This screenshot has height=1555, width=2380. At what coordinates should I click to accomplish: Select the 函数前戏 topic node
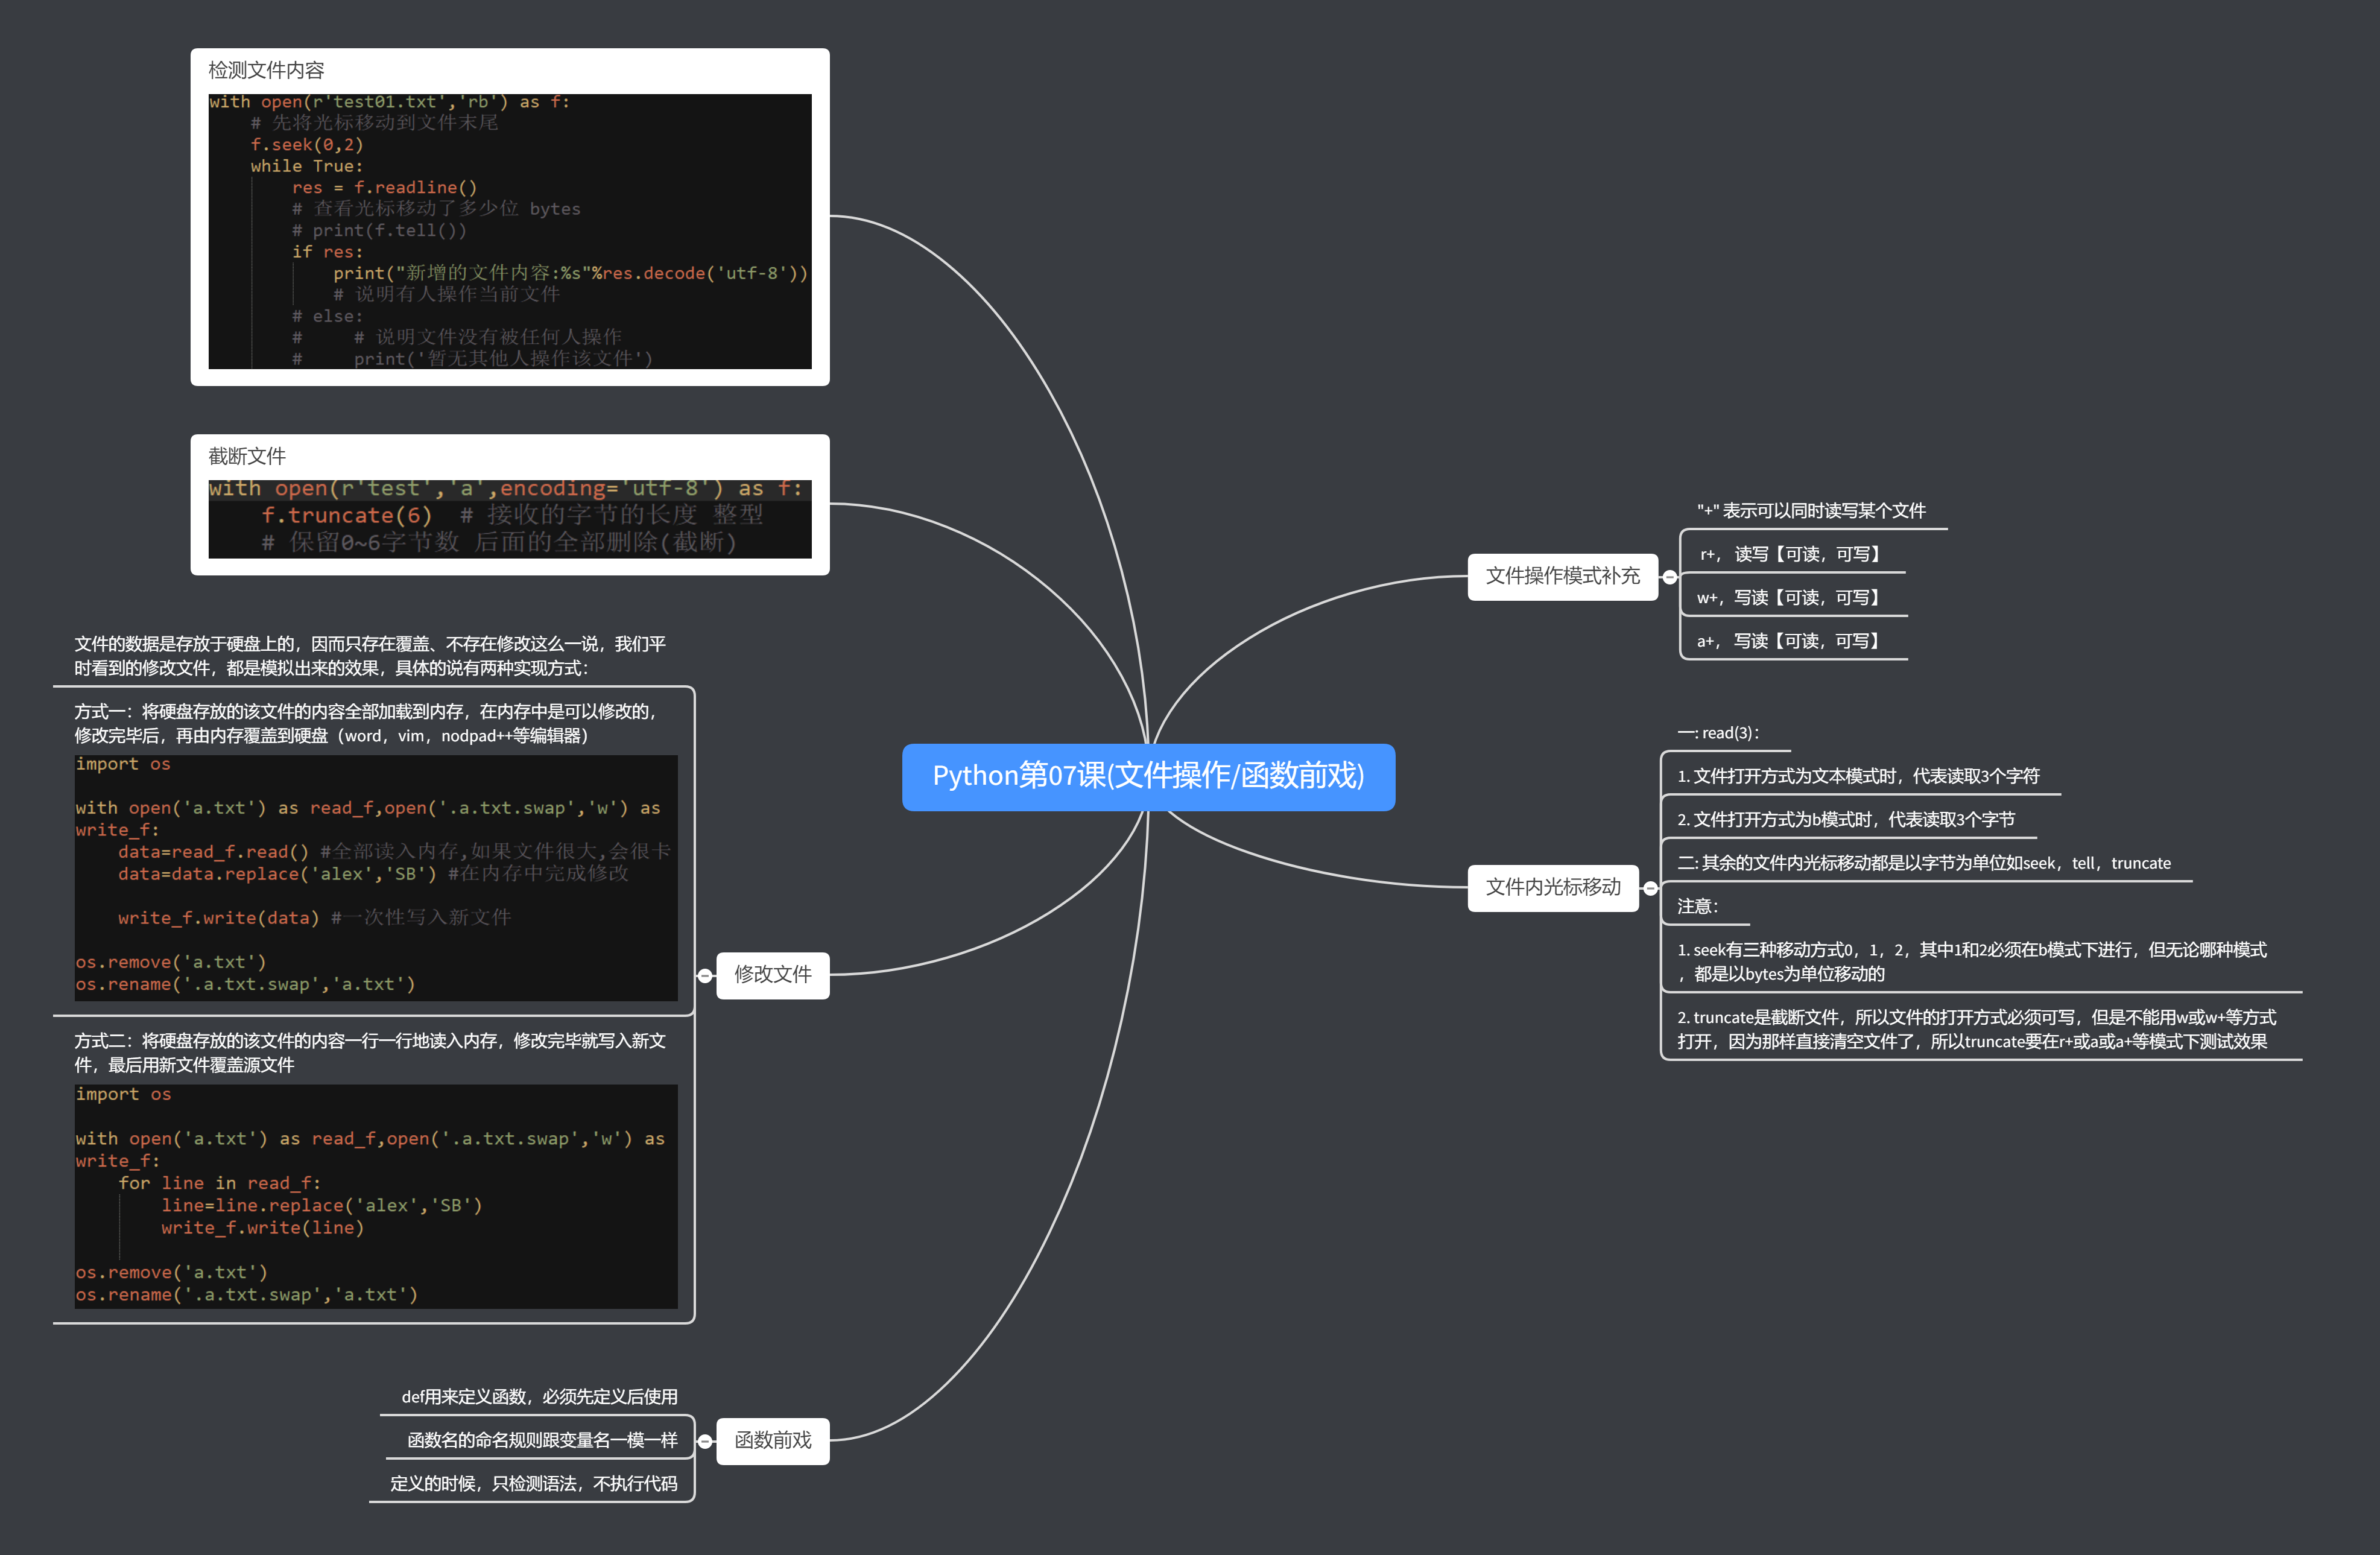pos(773,1441)
